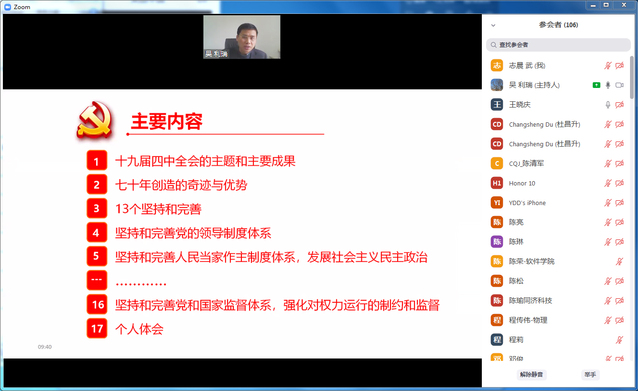Click muted mic icon for 陈松
Viewport: 638px width, 391px height.
click(x=607, y=281)
